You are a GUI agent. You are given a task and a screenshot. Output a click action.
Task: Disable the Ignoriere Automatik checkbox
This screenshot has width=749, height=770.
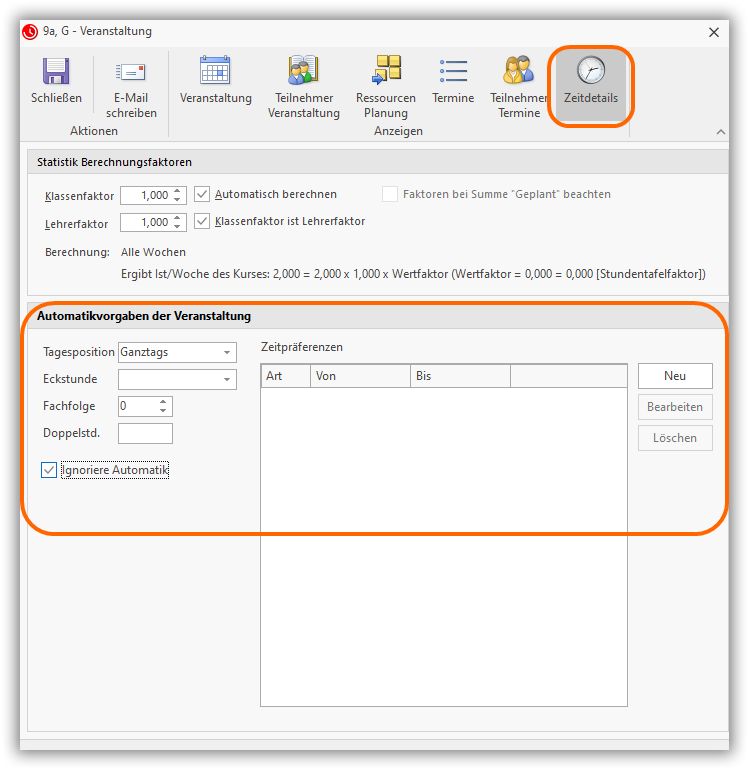[x=49, y=470]
